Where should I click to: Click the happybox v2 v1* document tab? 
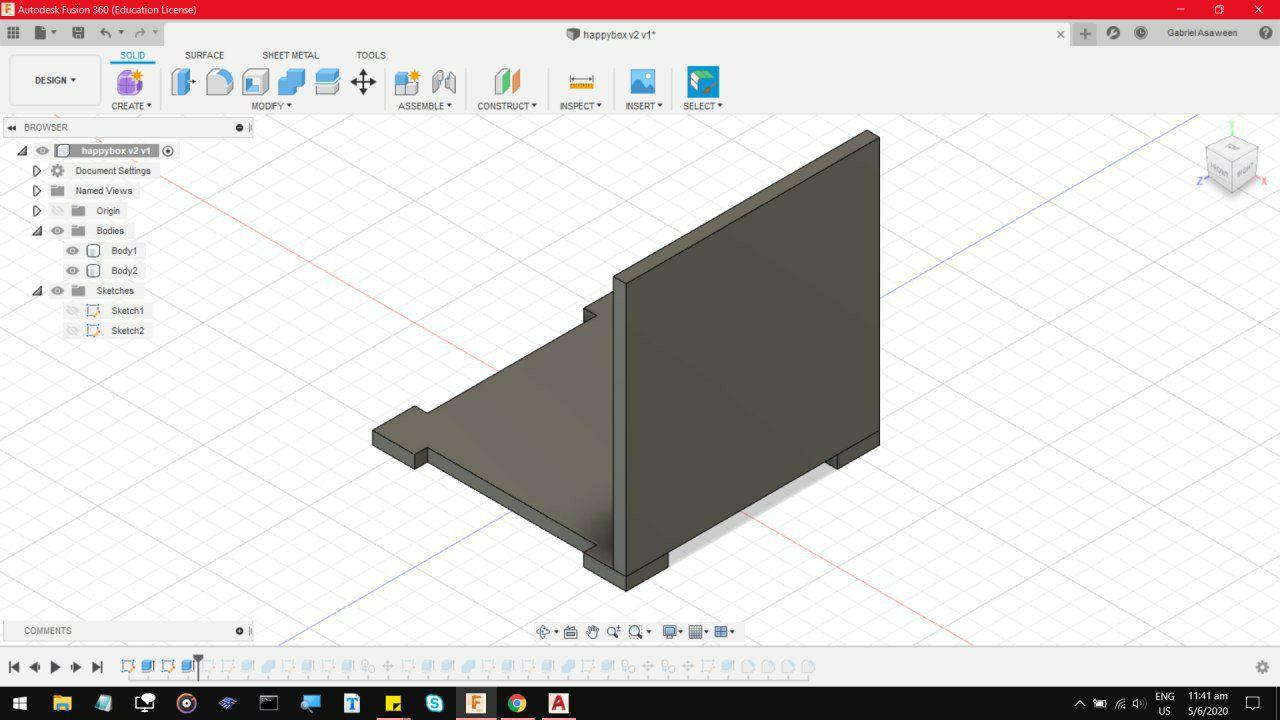(610, 34)
